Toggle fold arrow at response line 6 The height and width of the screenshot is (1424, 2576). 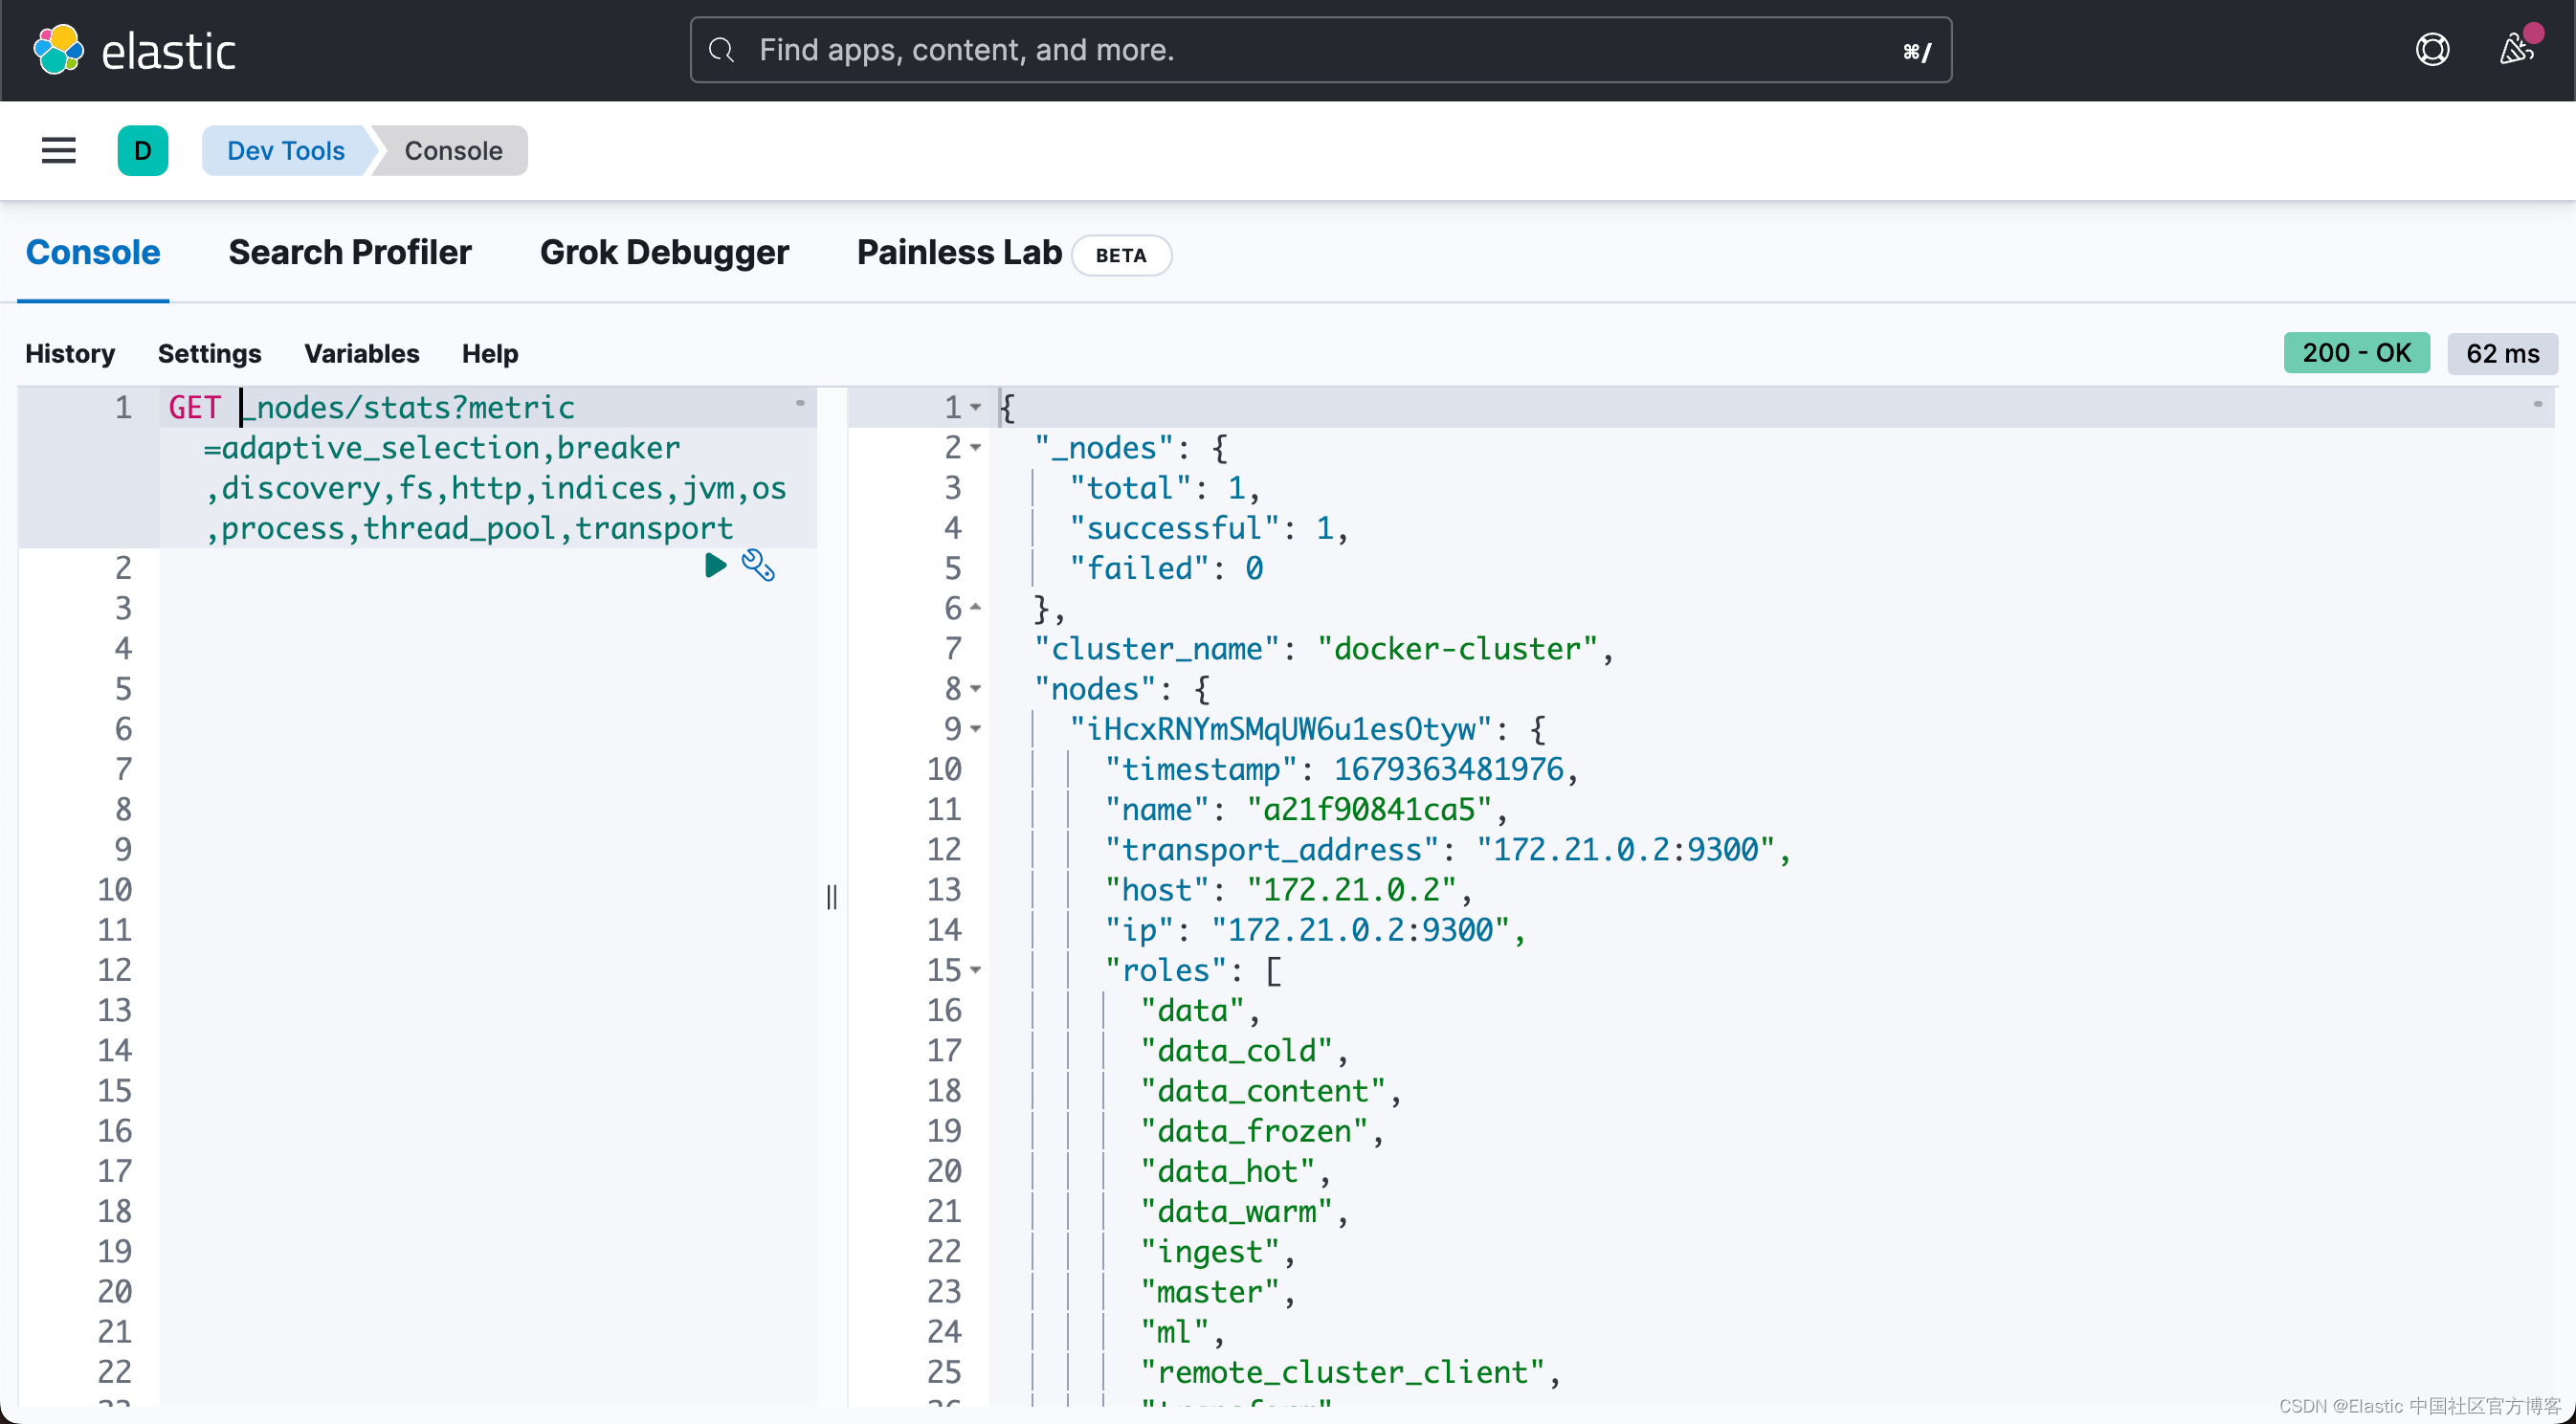976,608
